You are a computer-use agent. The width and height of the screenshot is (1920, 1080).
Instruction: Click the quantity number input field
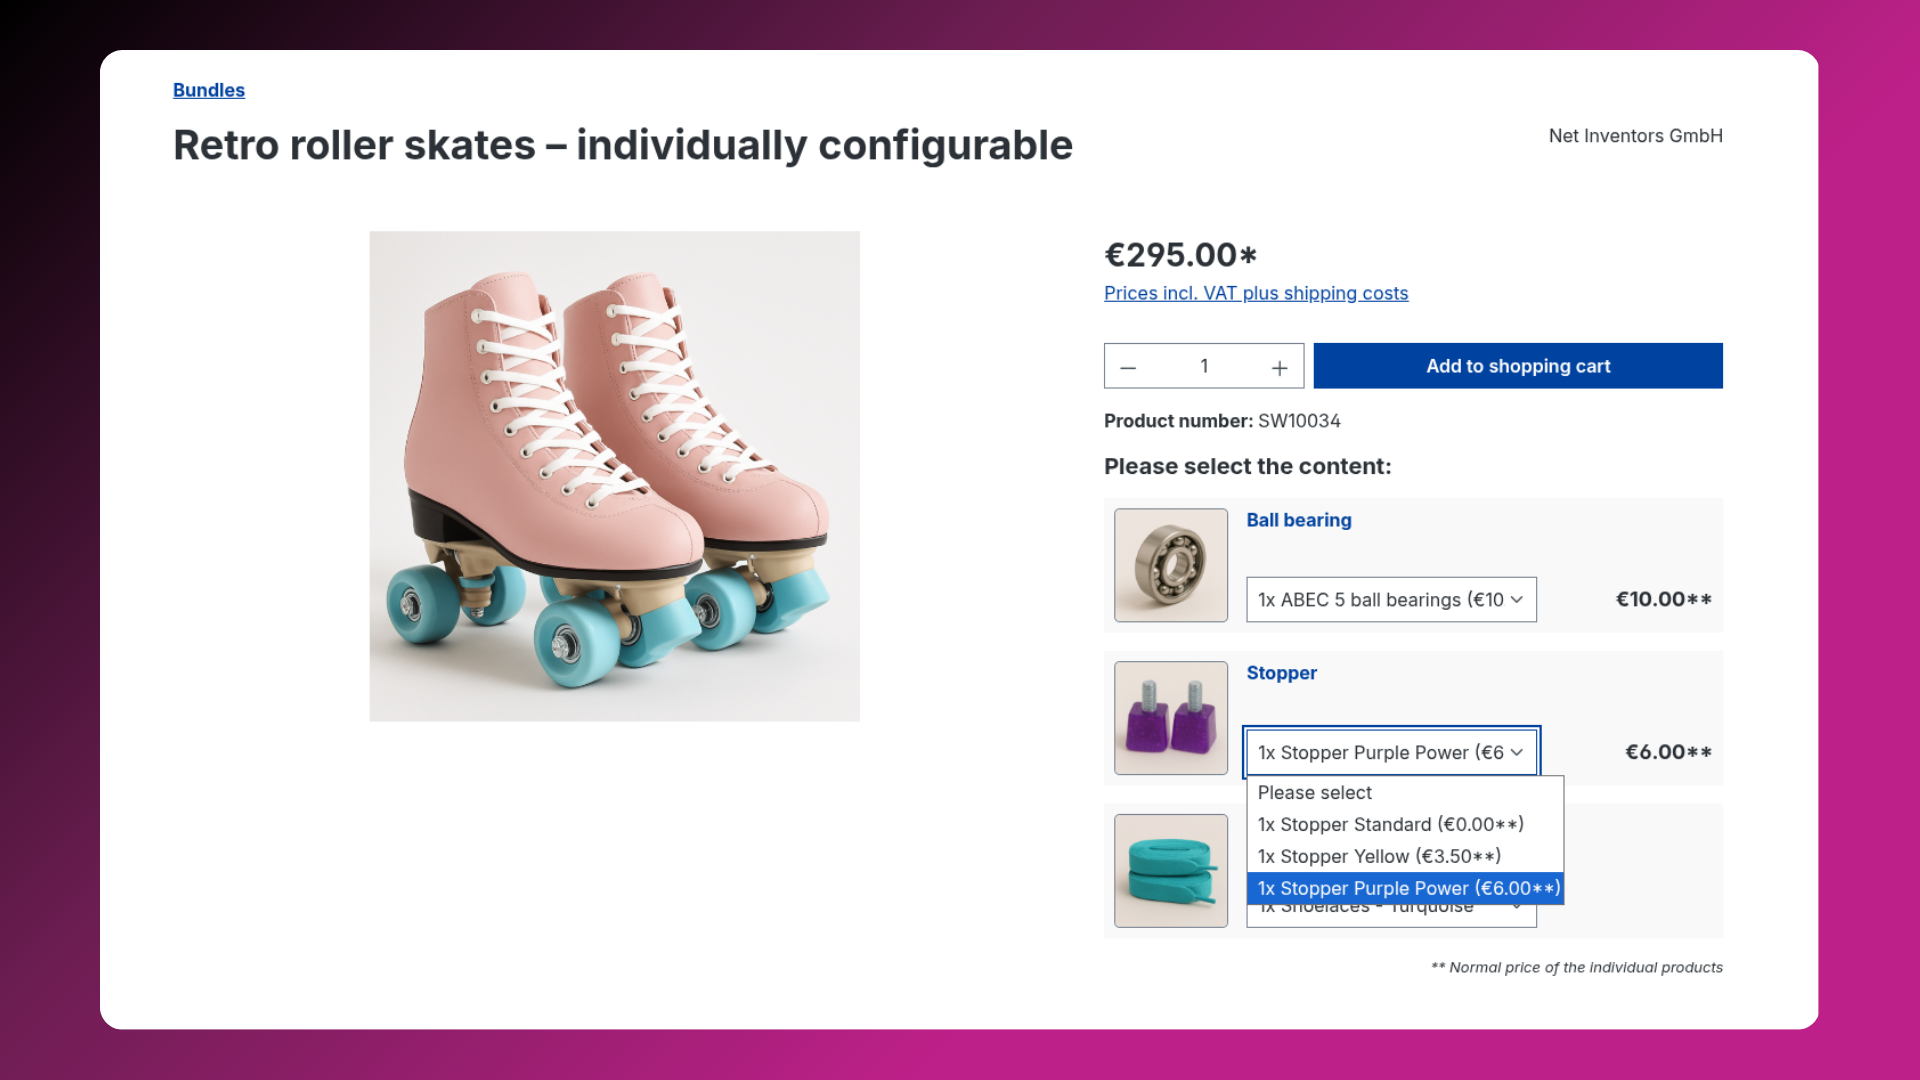click(1204, 366)
